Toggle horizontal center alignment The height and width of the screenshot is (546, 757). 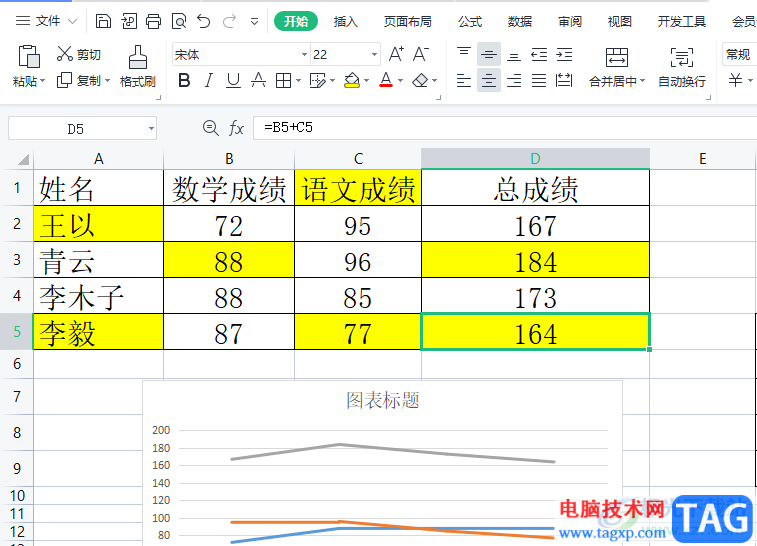click(489, 80)
